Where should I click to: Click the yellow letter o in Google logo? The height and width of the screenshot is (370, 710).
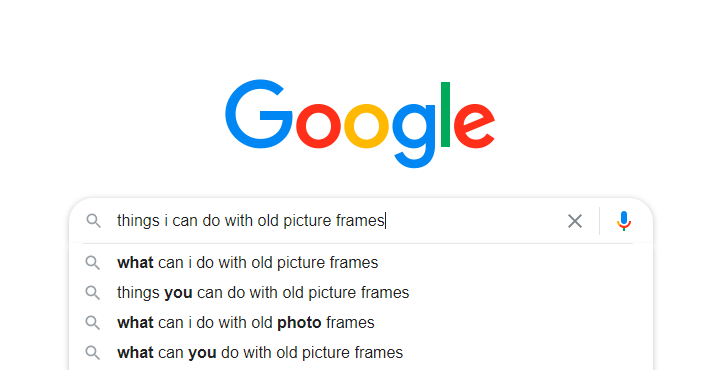366,126
